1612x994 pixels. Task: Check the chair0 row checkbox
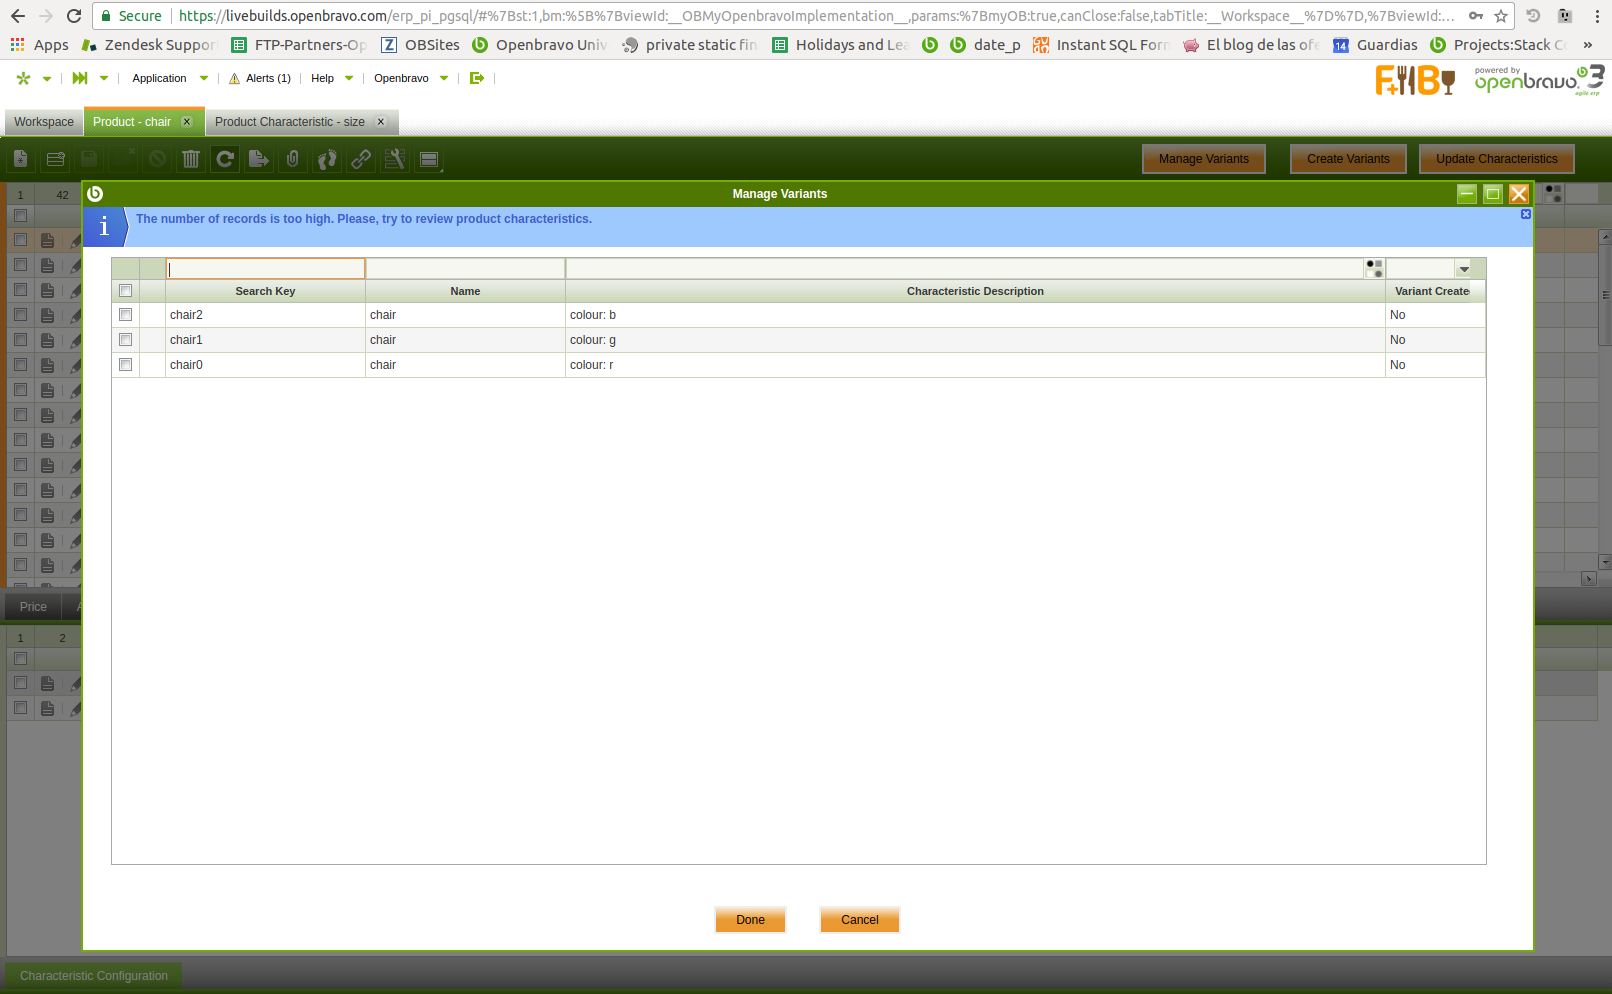(125, 365)
